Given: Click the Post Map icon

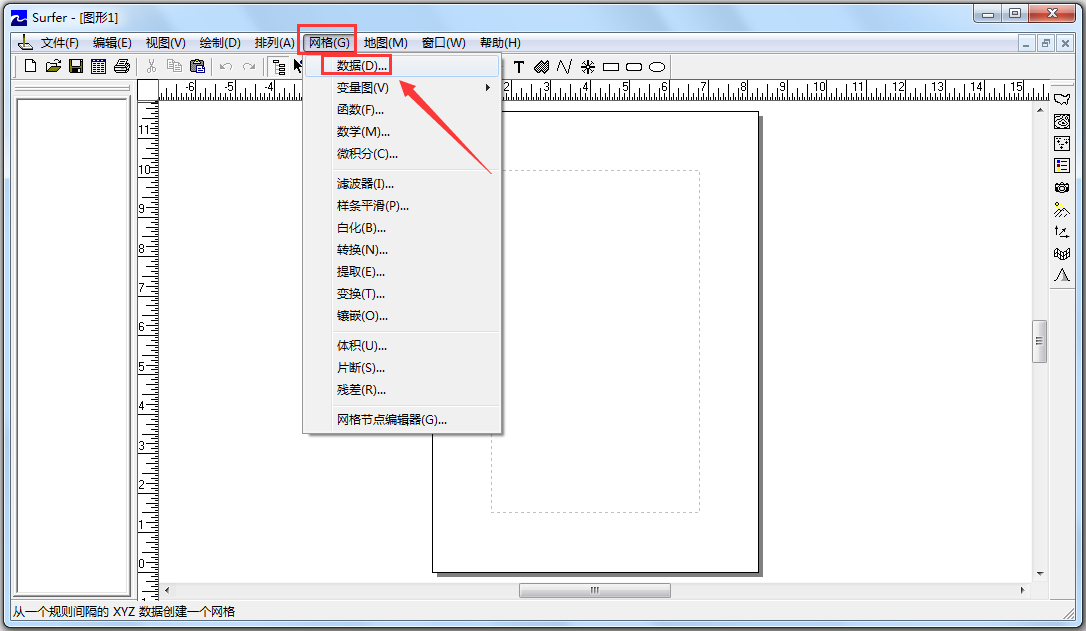Looking at the screenshot, I should point(1062,143).
